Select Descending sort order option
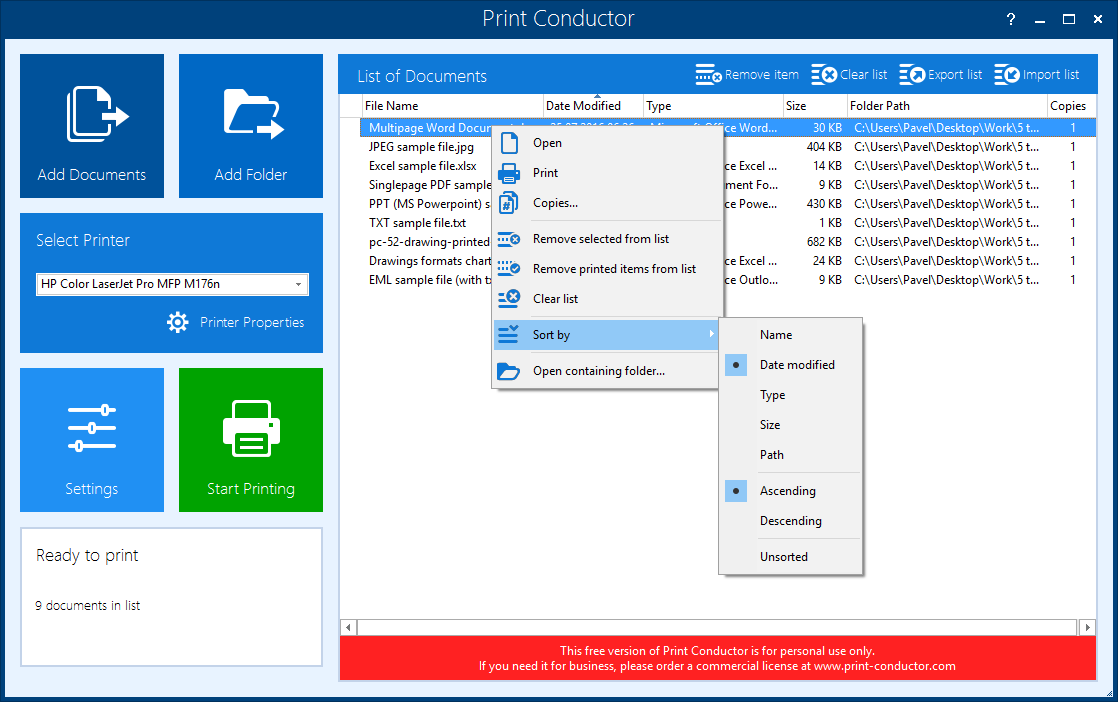Image resolution: width=1118 pixels, height=702 pixels. coord(791,521)
